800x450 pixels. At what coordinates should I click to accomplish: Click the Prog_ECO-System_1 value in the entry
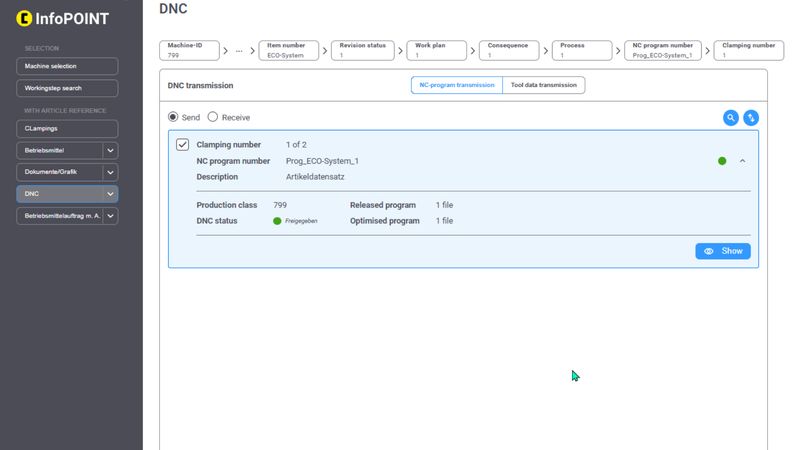(322, 161)
